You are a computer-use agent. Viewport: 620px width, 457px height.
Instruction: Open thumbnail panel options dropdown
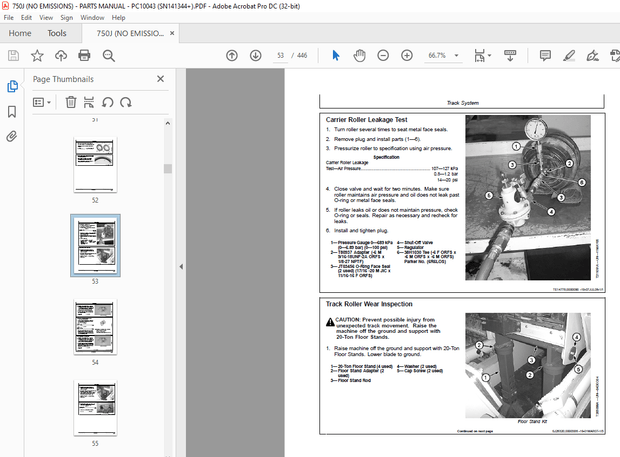[x=42, y=102]
